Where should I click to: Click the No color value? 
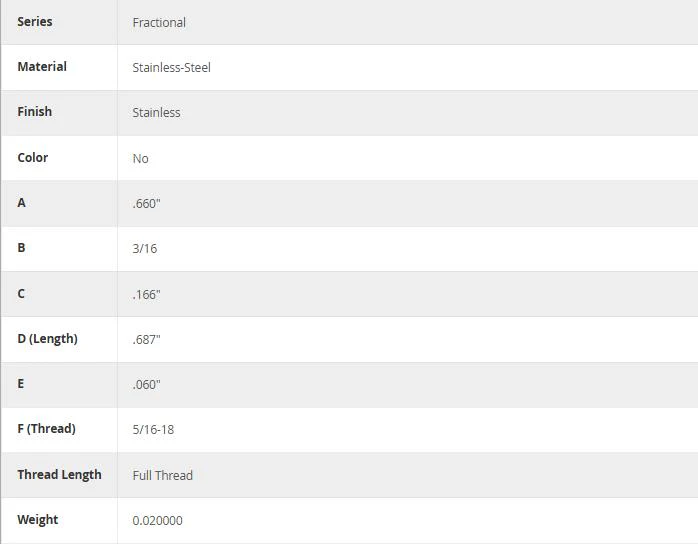tap(140, 158)
